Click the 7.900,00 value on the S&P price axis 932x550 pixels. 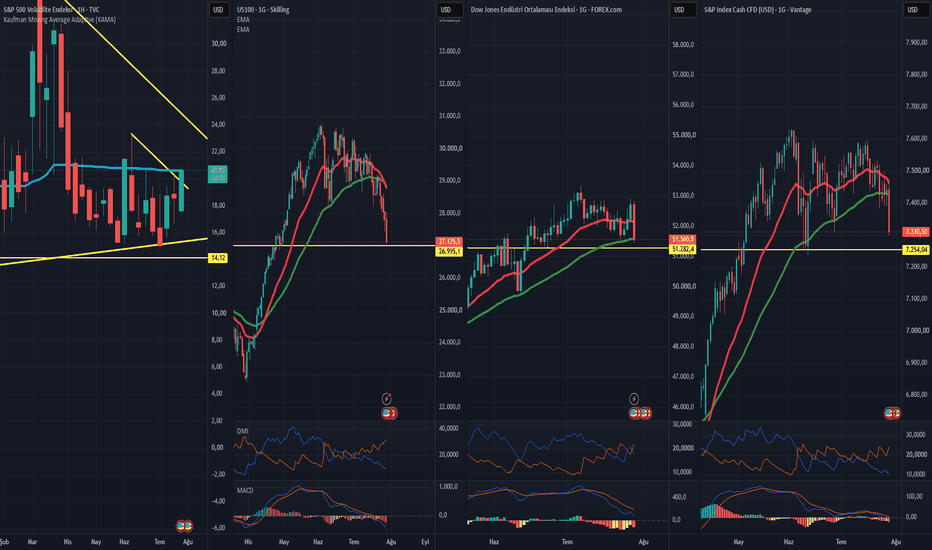click(x=917, y=42)
